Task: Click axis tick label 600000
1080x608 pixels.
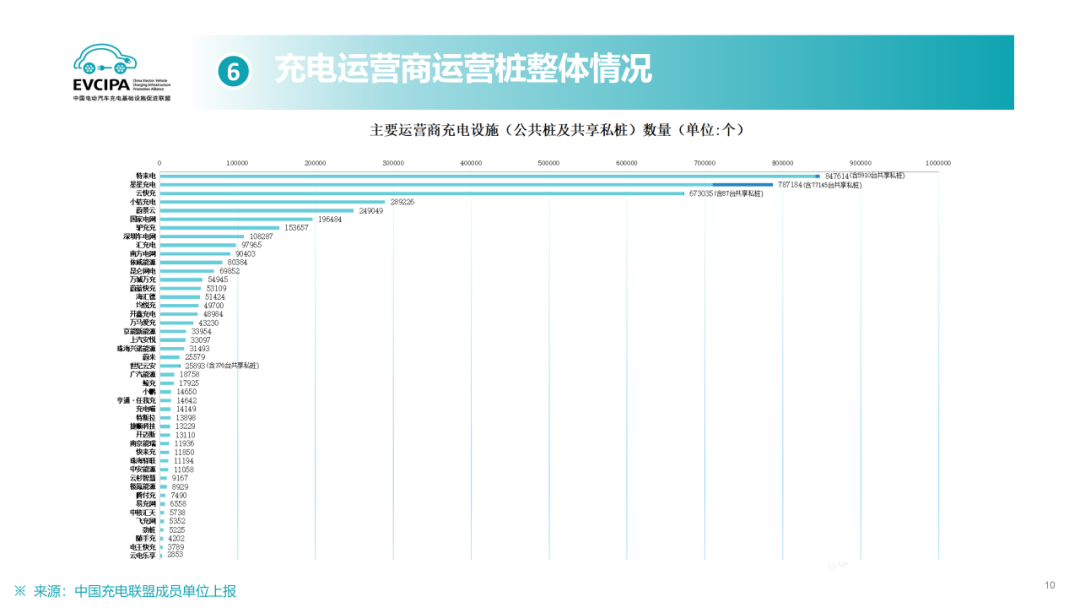Action: tap(626, 163)
